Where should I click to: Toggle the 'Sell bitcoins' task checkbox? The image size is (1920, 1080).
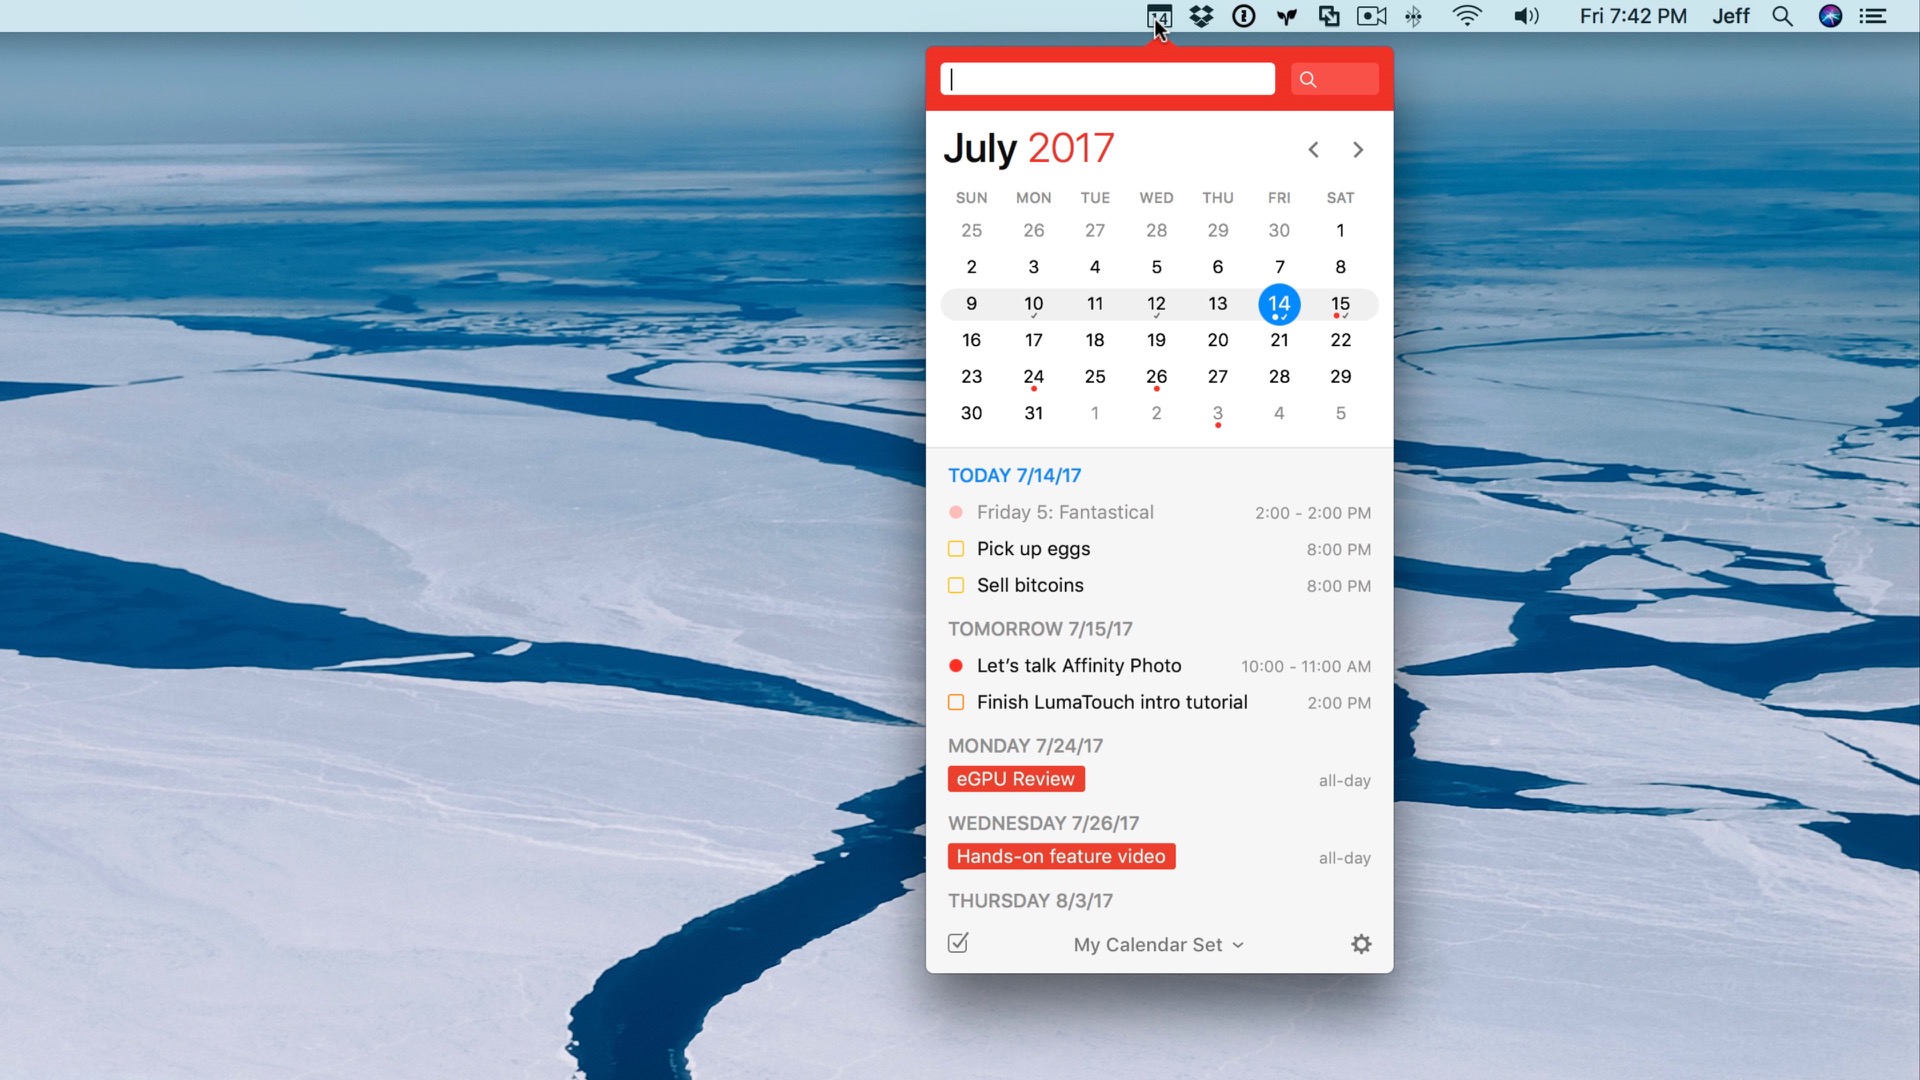tap(957, 584)
